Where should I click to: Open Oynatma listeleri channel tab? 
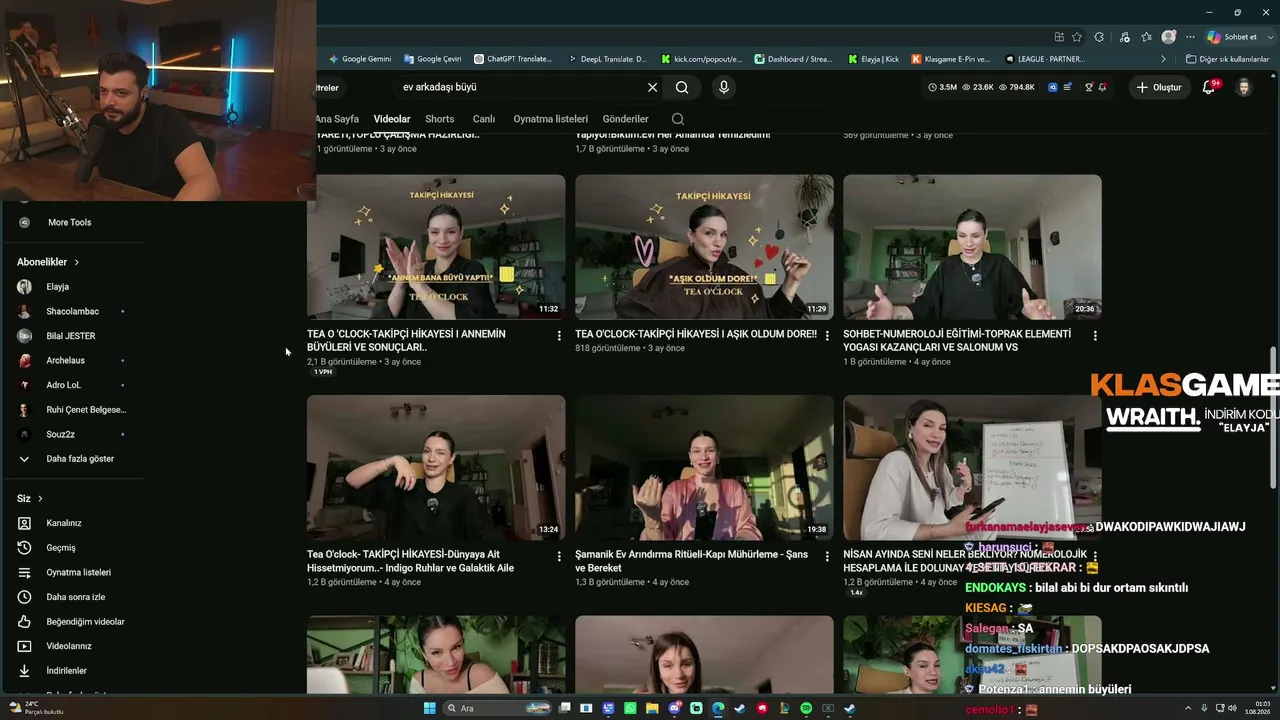(x=551, y=119)
